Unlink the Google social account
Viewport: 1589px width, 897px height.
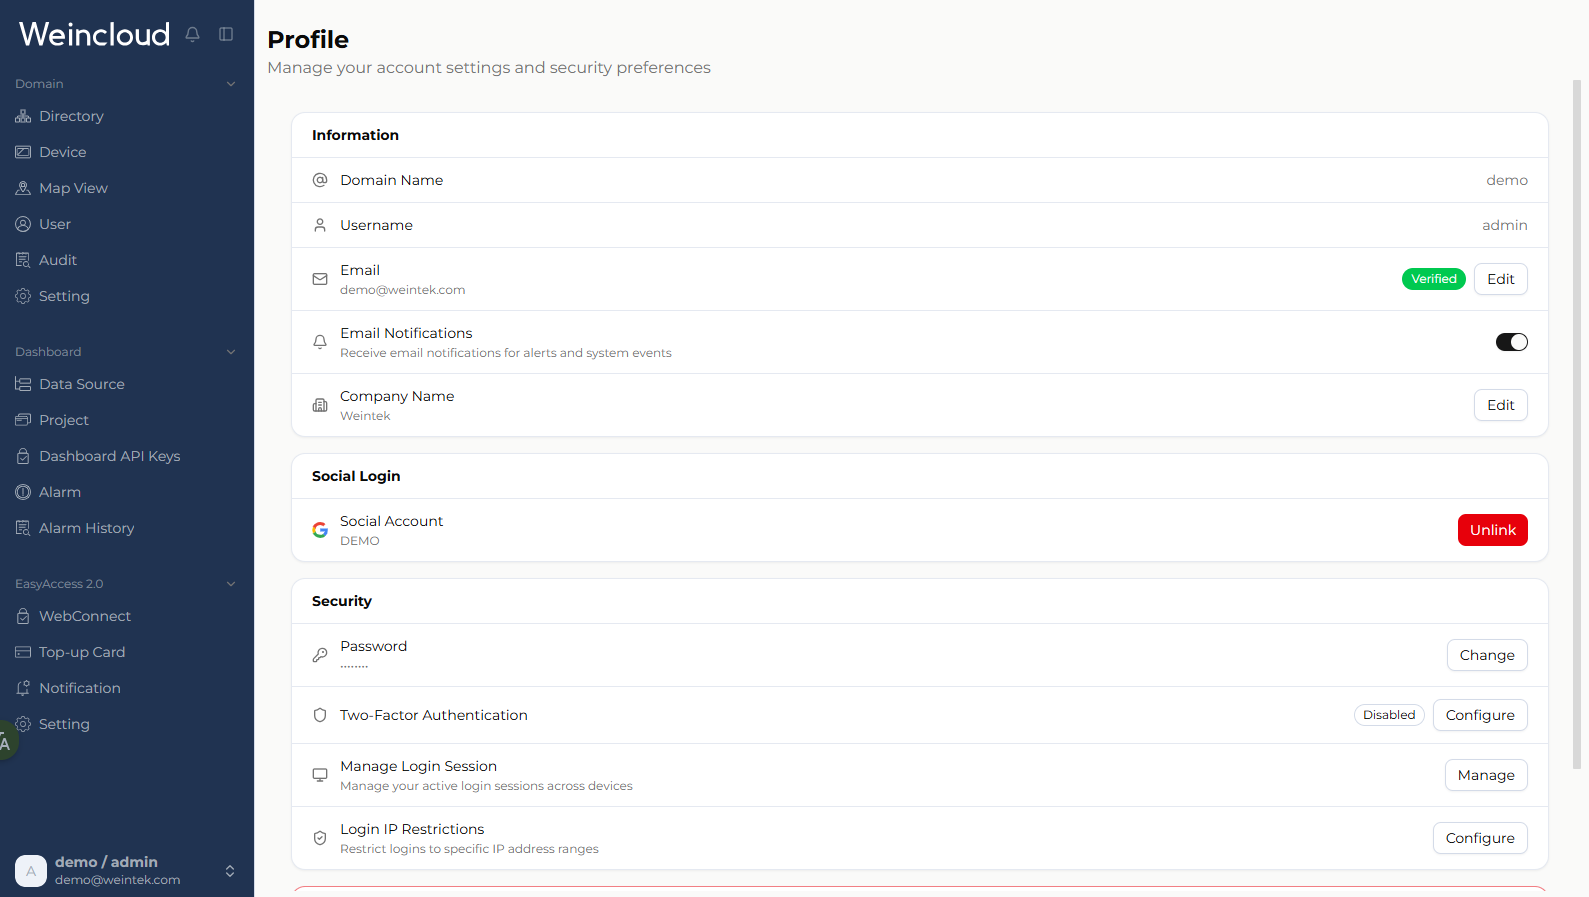1492,530
